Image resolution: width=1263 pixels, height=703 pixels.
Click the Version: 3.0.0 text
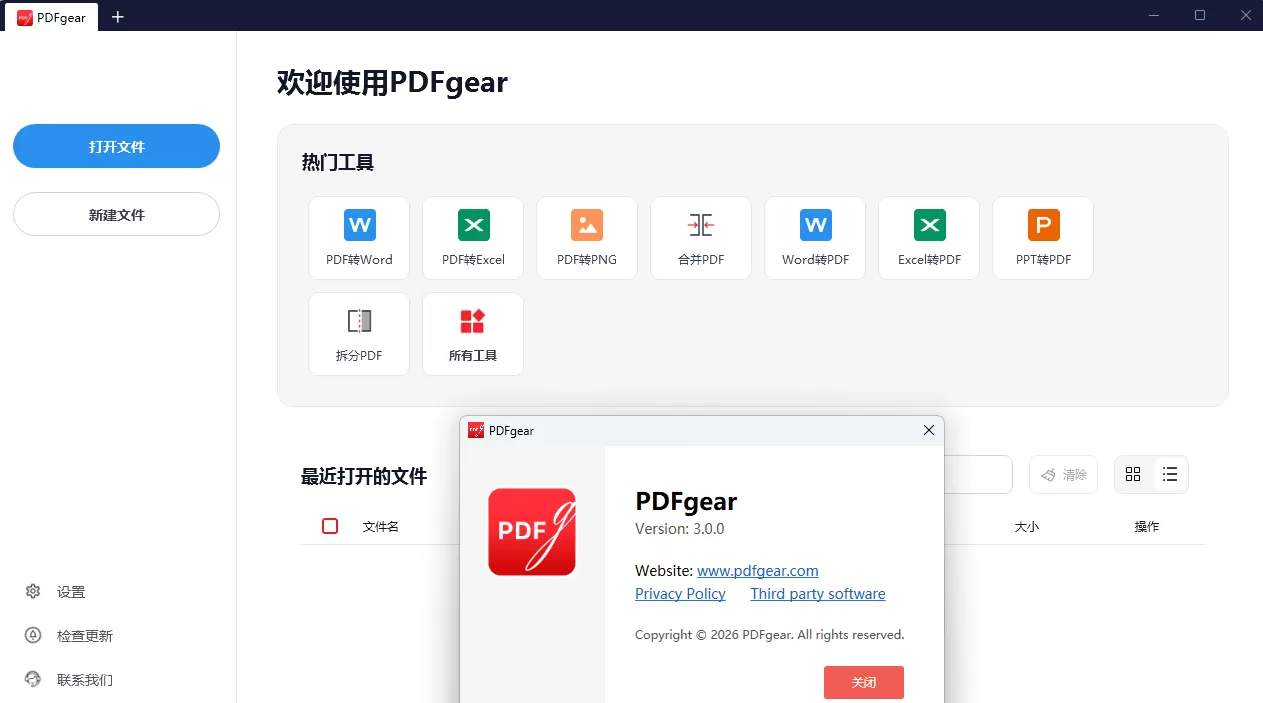pyautogui.click(x=680, y=528)
